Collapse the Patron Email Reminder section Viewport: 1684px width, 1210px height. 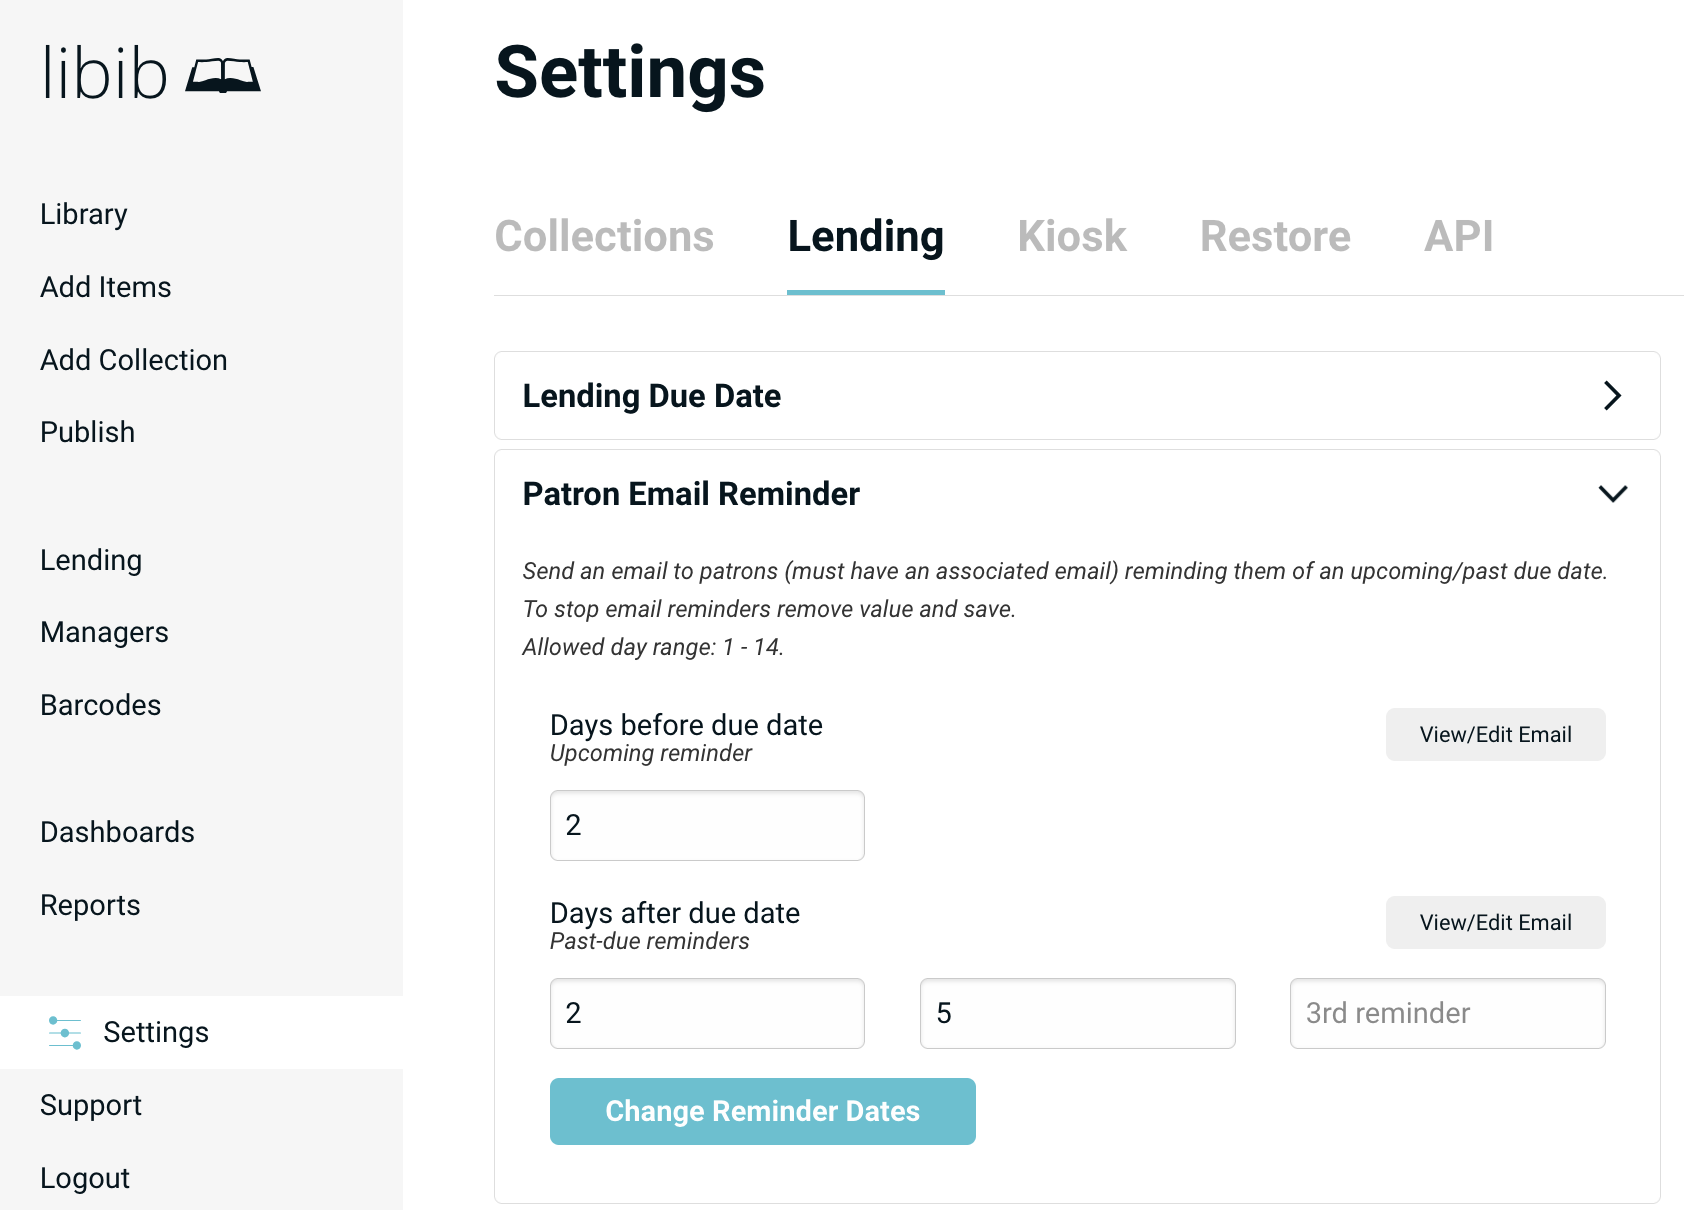pos(1612,494)
